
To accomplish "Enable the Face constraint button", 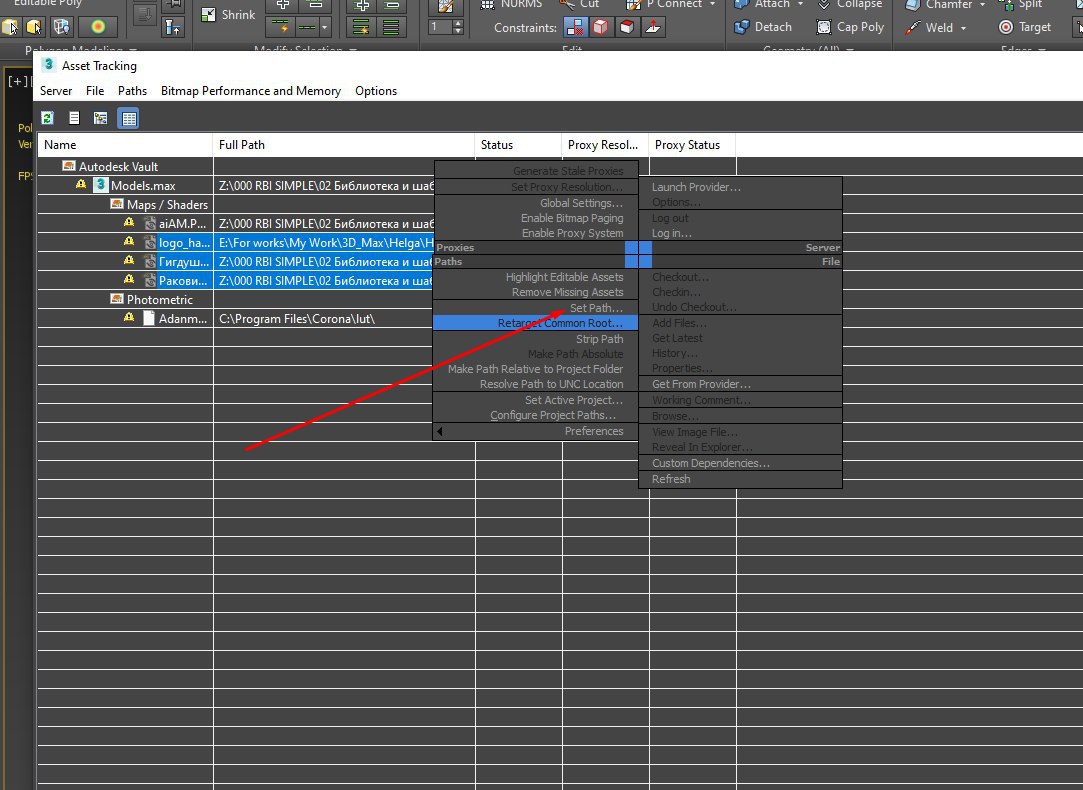I will click(x=626, y=28).
